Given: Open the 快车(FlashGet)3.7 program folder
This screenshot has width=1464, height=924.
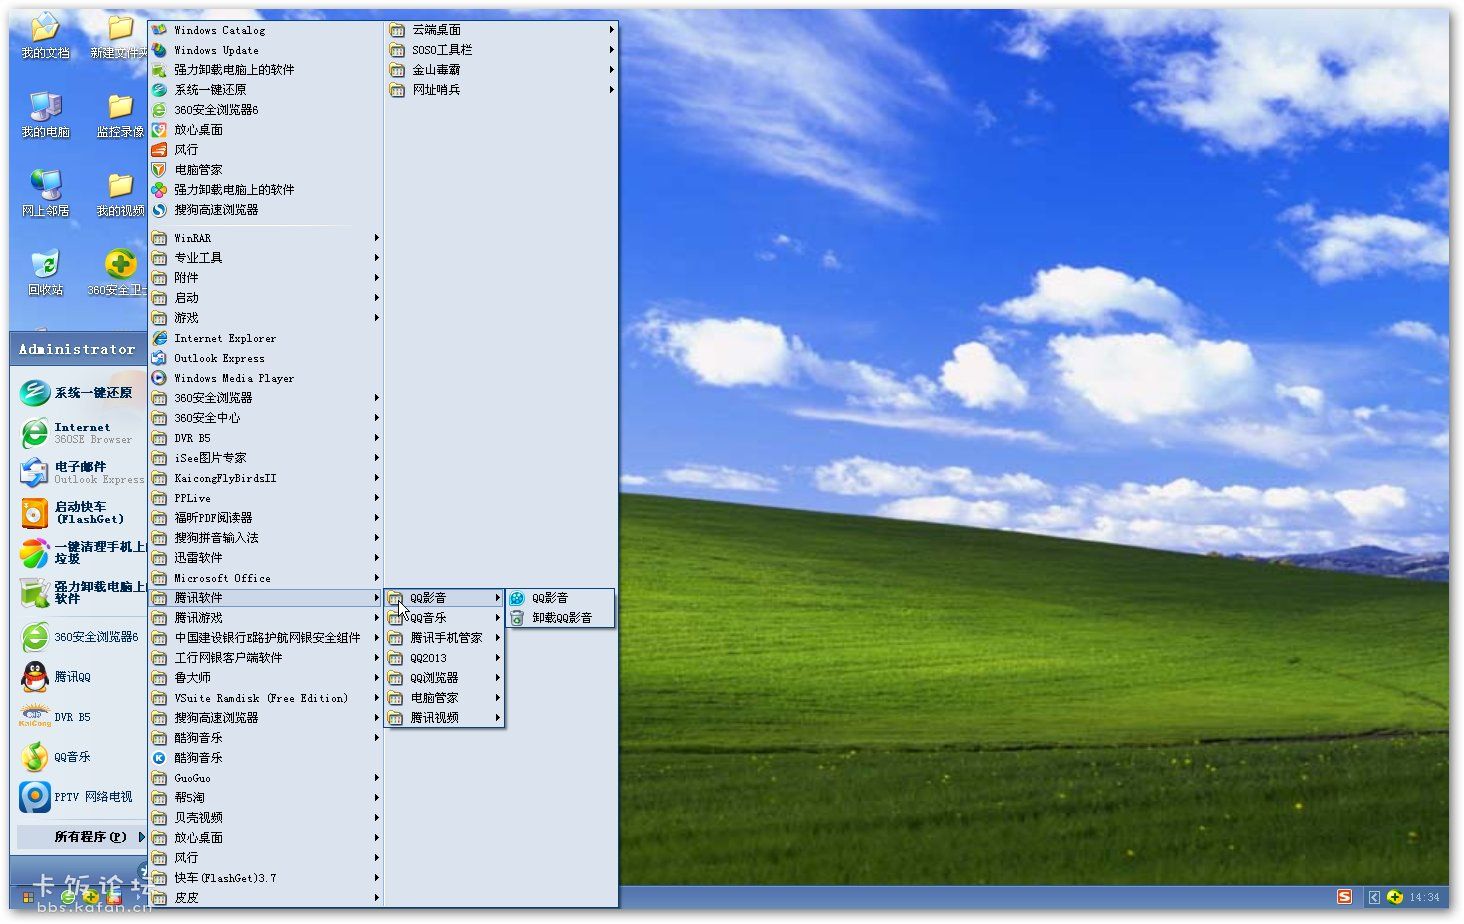Looking at the screenshot, I should click(266, 878).
